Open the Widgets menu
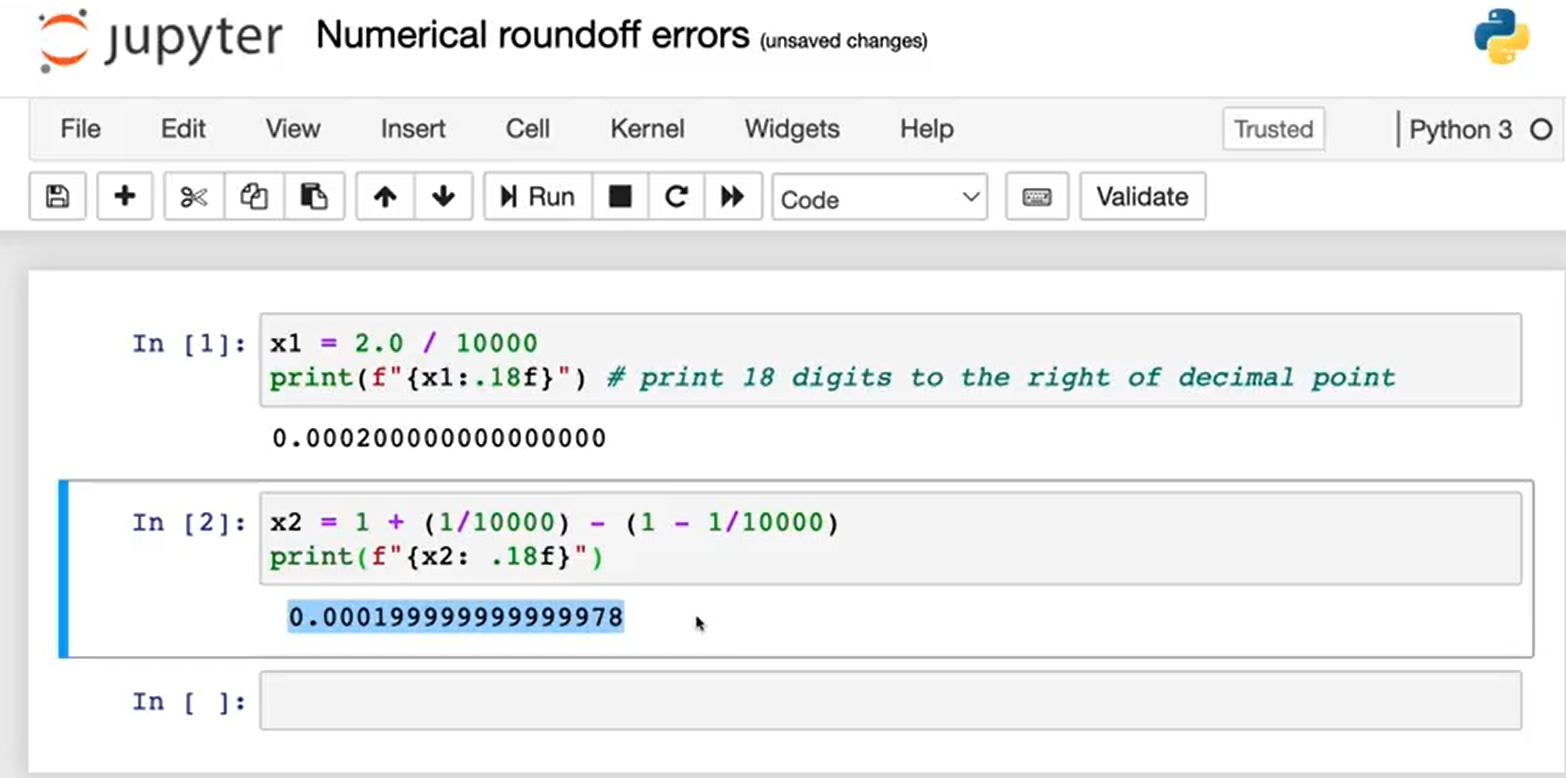 [791, 129]
